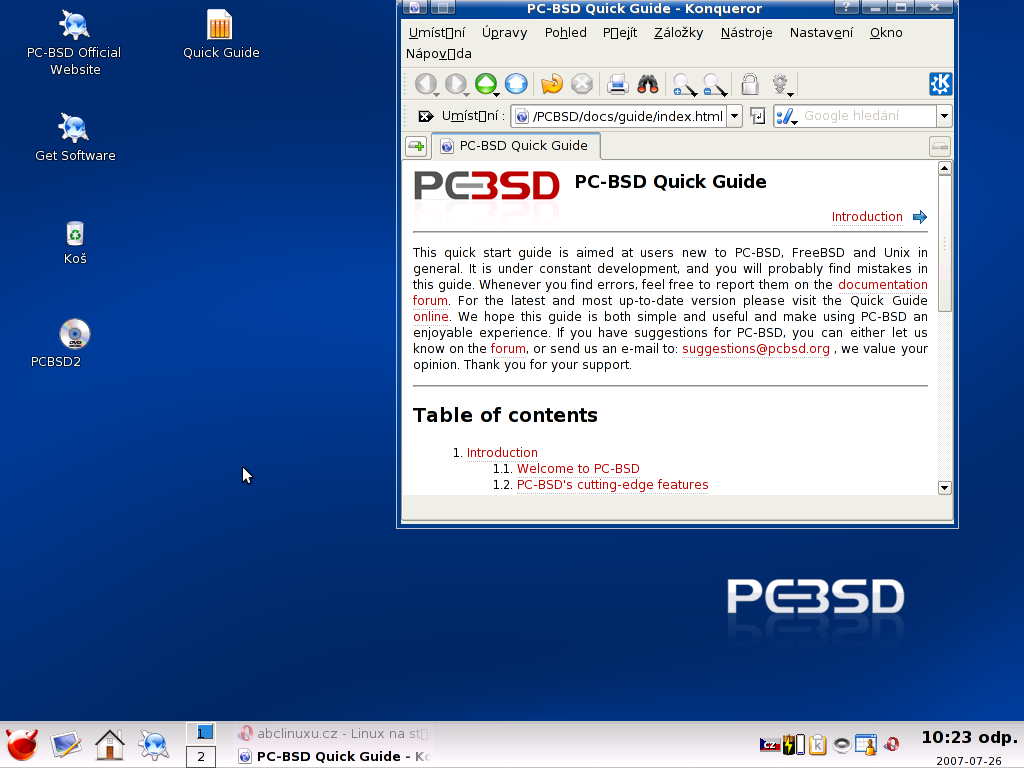Open Introduction in the Table of contents
The width and height of the screenshot is (1024, 768).
[x=502, y=453]
